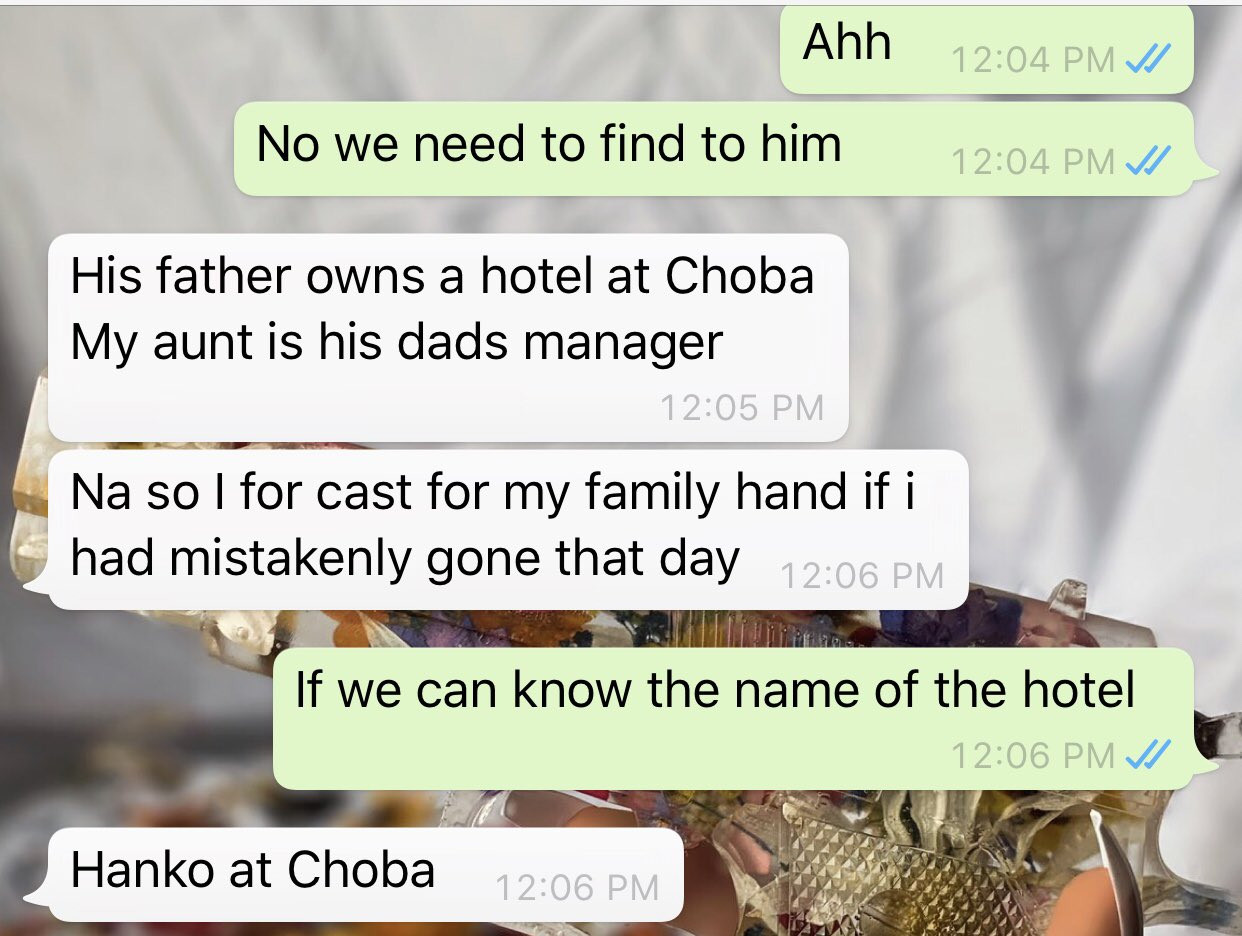Click read ticks on "If we can know the name" message
The width and height of the screenshot is (1242, 936).
click(x=1146, y=755)
